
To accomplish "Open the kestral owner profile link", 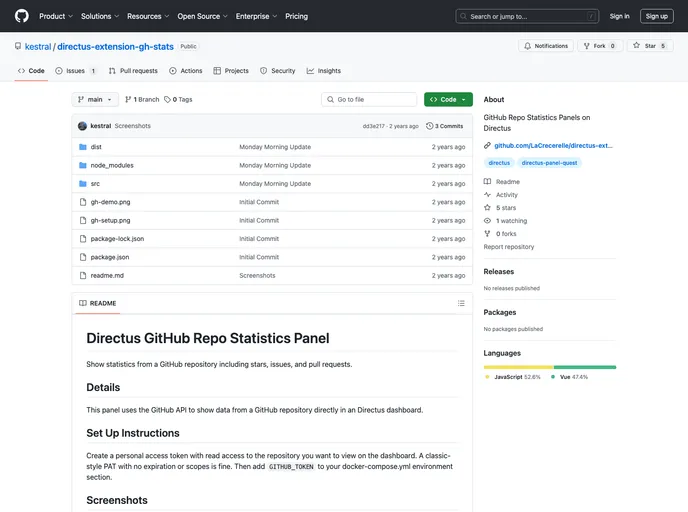I will tap(38, 47).
